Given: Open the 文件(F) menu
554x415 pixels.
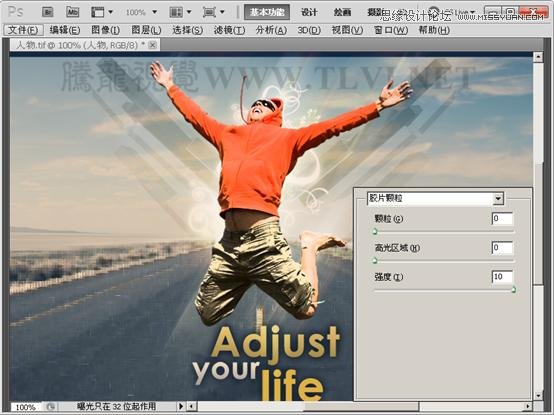Looking at the screenshot, I should [x=23, y=30].
